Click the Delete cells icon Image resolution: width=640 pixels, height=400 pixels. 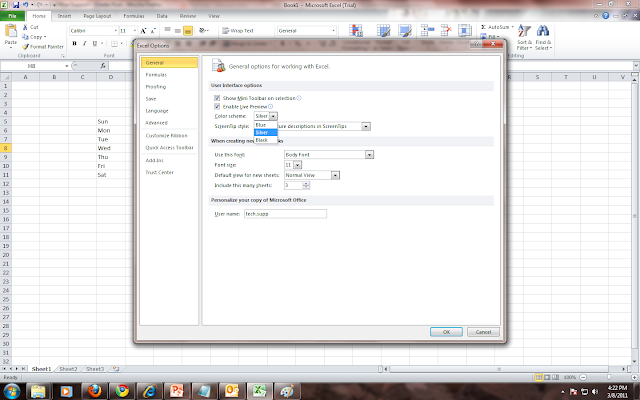point(446,31)
